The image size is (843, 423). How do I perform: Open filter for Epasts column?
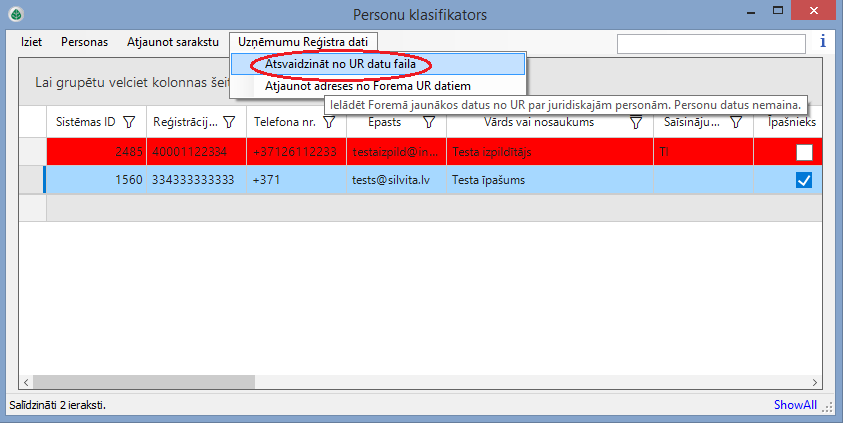click(429, 122)
